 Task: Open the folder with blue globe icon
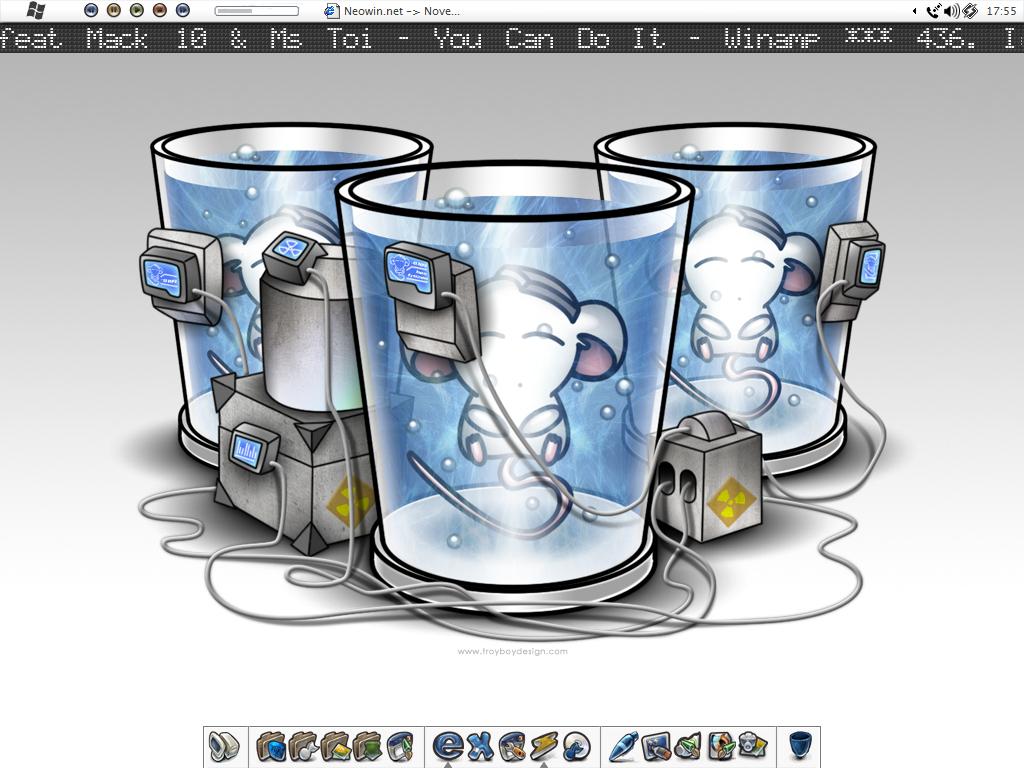pyautogui.click(x=271, y=746)
